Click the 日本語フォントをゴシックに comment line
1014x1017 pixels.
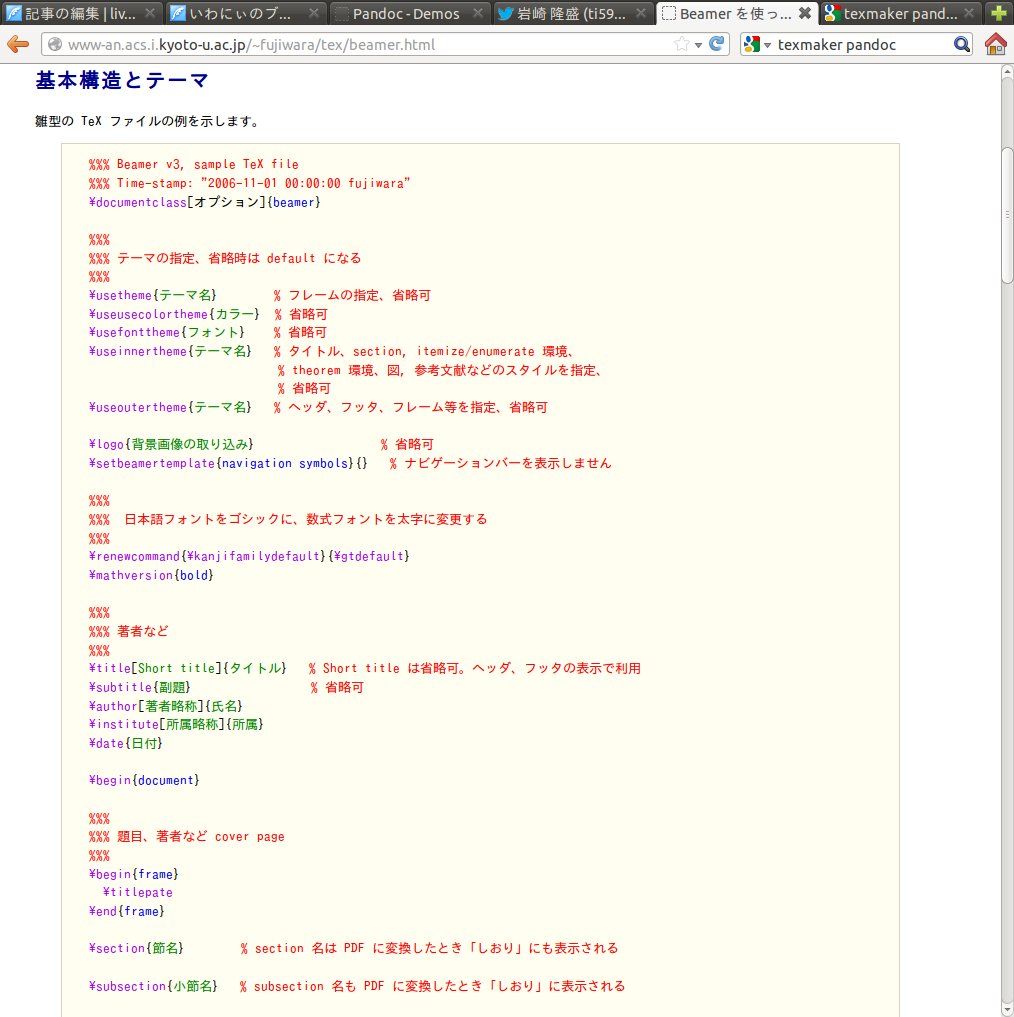[288, 519]
